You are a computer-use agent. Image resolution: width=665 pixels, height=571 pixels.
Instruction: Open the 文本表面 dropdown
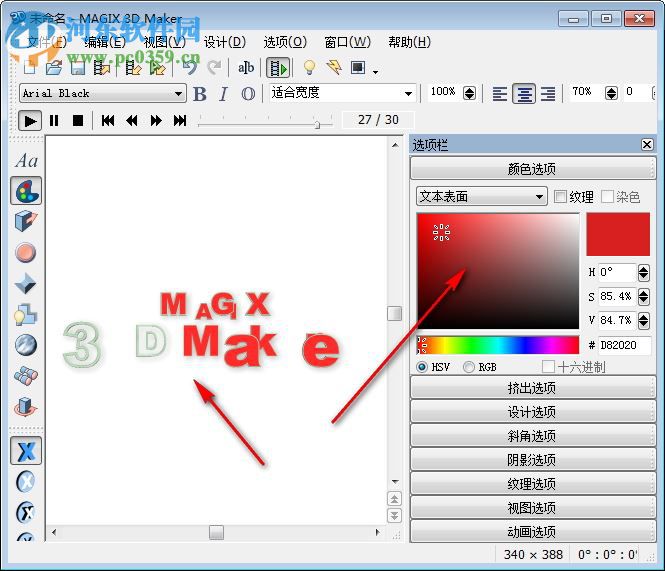coord(482,196)
